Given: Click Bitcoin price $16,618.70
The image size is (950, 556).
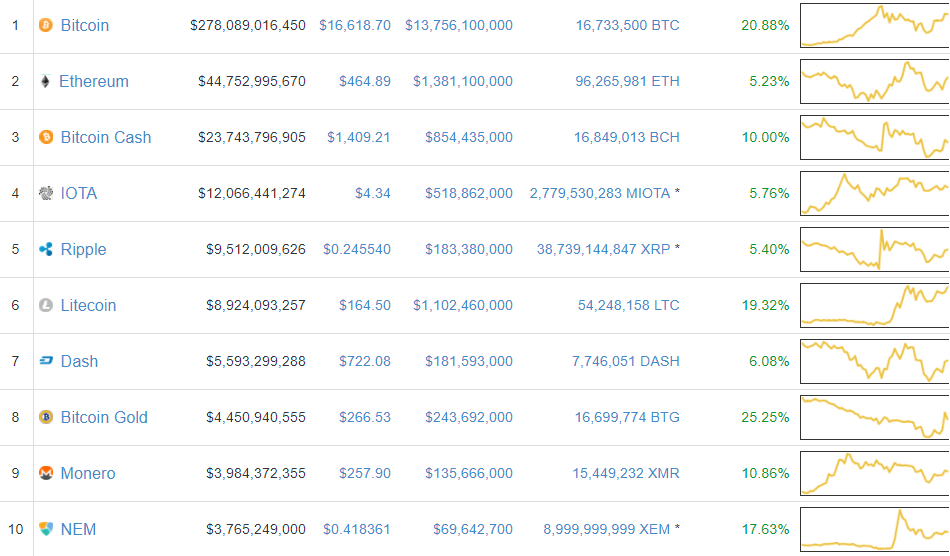Looking at the screenshot, I should click(355, 25).
